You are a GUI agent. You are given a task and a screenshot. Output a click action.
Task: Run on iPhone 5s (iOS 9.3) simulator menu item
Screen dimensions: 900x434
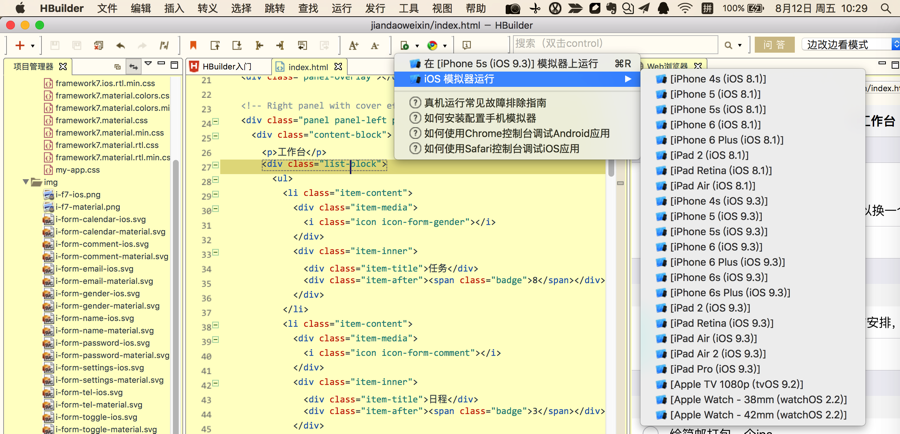[x=517, y=63]
